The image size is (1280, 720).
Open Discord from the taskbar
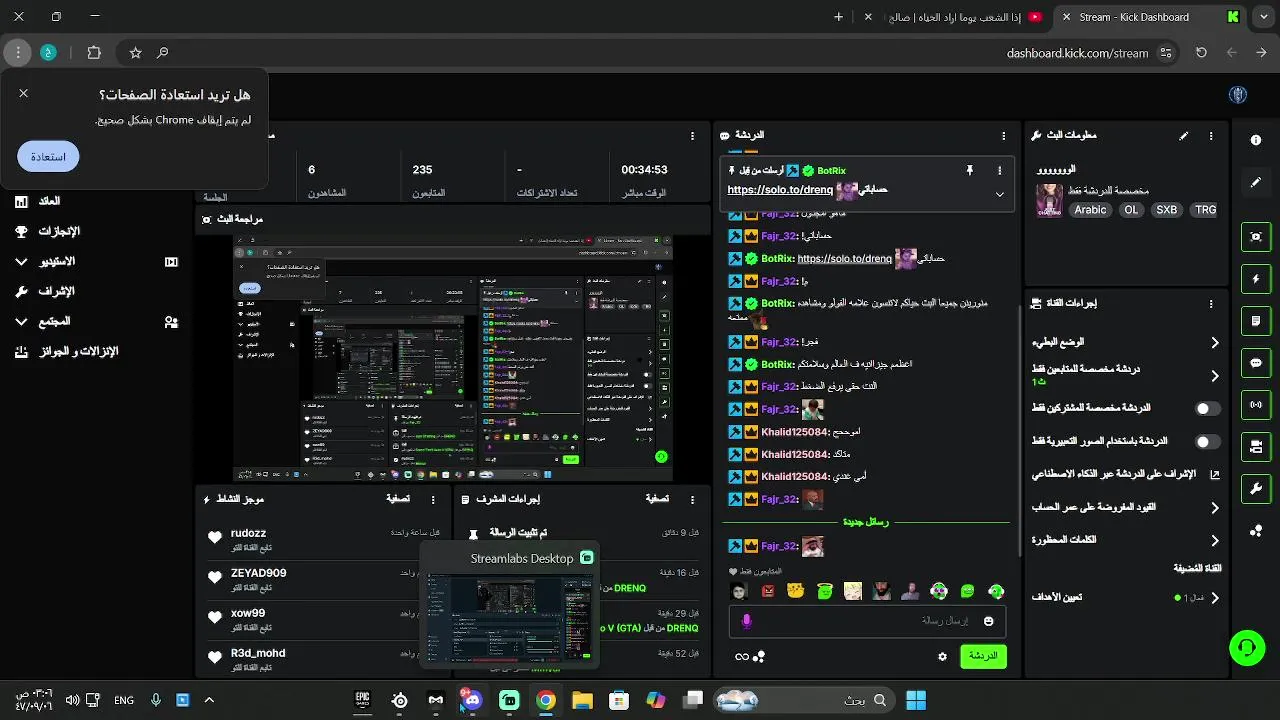(471, 700)
